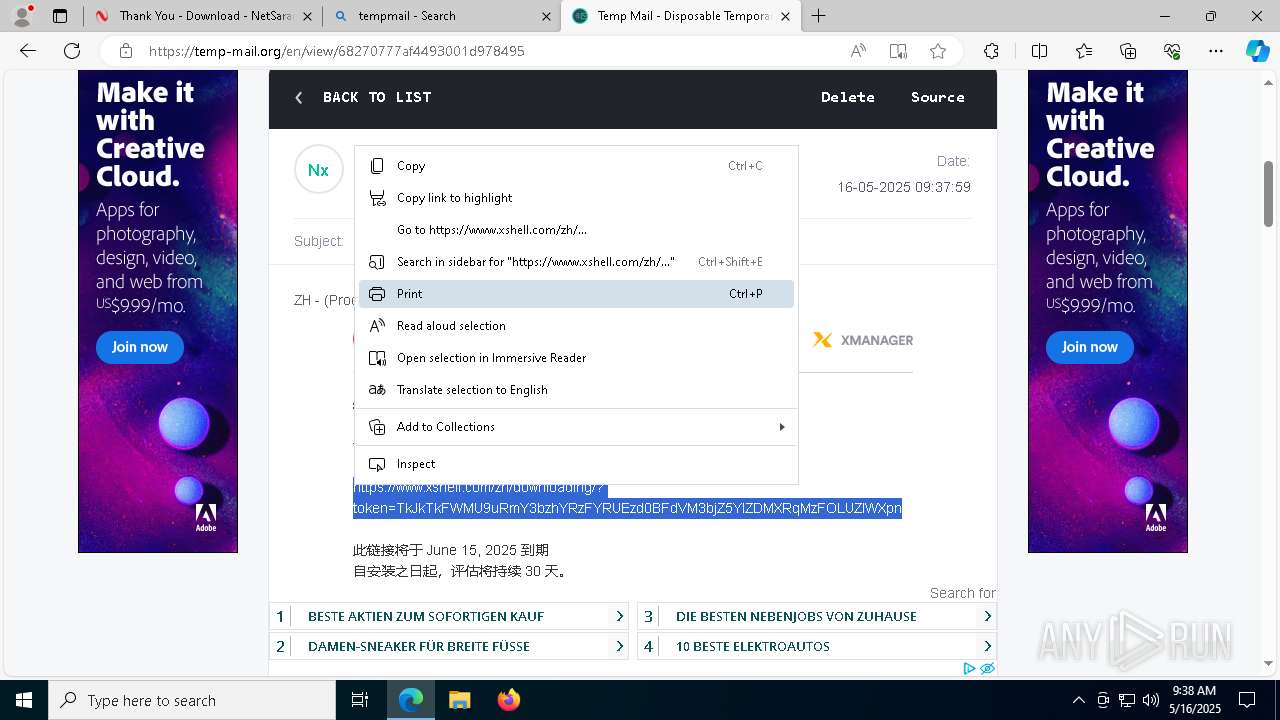
Task: Open the tab actions menu icon
Action: click(60, 16)
